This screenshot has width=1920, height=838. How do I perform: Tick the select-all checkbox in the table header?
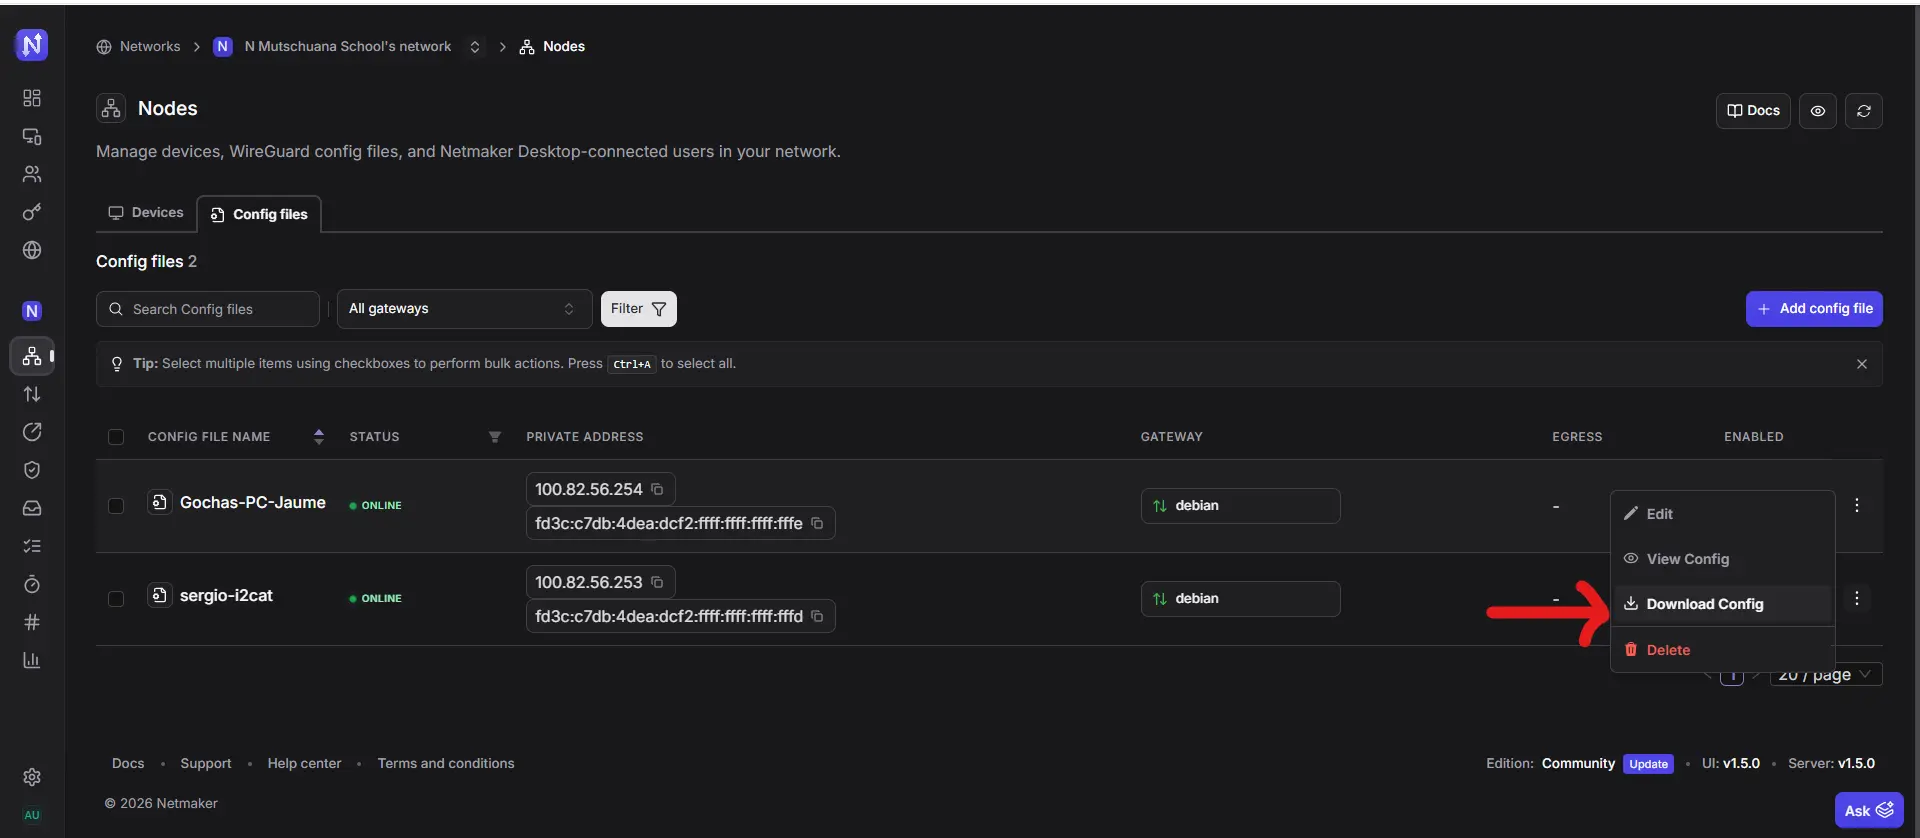click(x=116, y=437)
